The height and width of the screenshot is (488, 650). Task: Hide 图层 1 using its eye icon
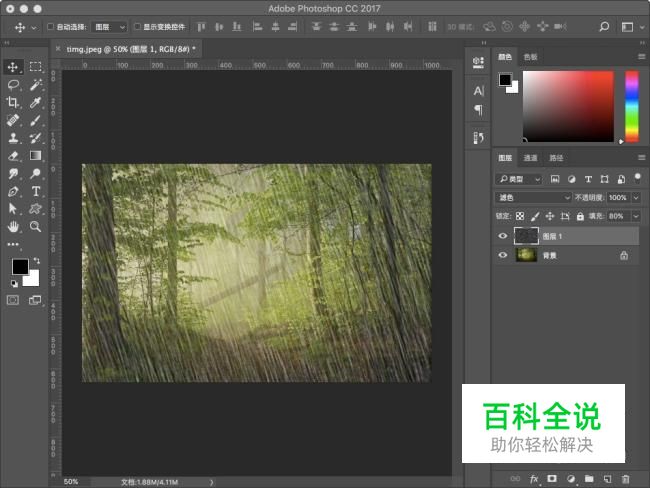click(502, 236)
